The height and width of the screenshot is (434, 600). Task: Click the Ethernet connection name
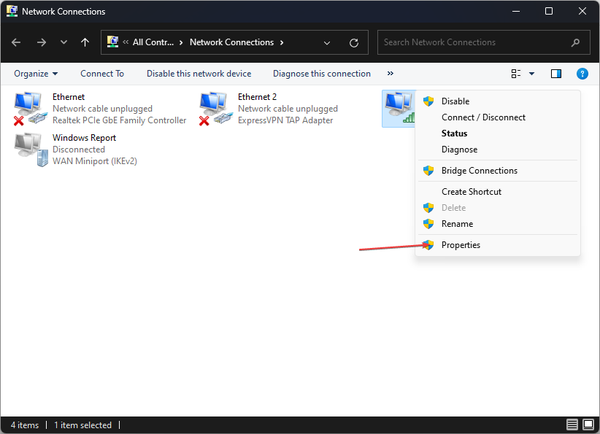[x=68, y=97]
